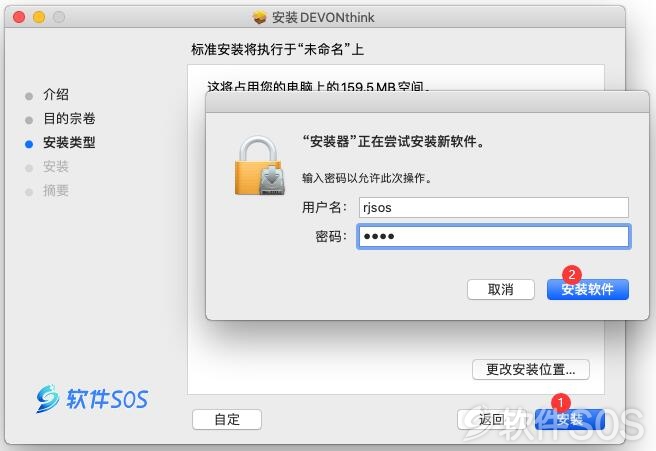The image size is (656, 451).
Task: Select the 目的宗卷 step in sidebar
Action: pyautogui.click(x=69, y=118)
